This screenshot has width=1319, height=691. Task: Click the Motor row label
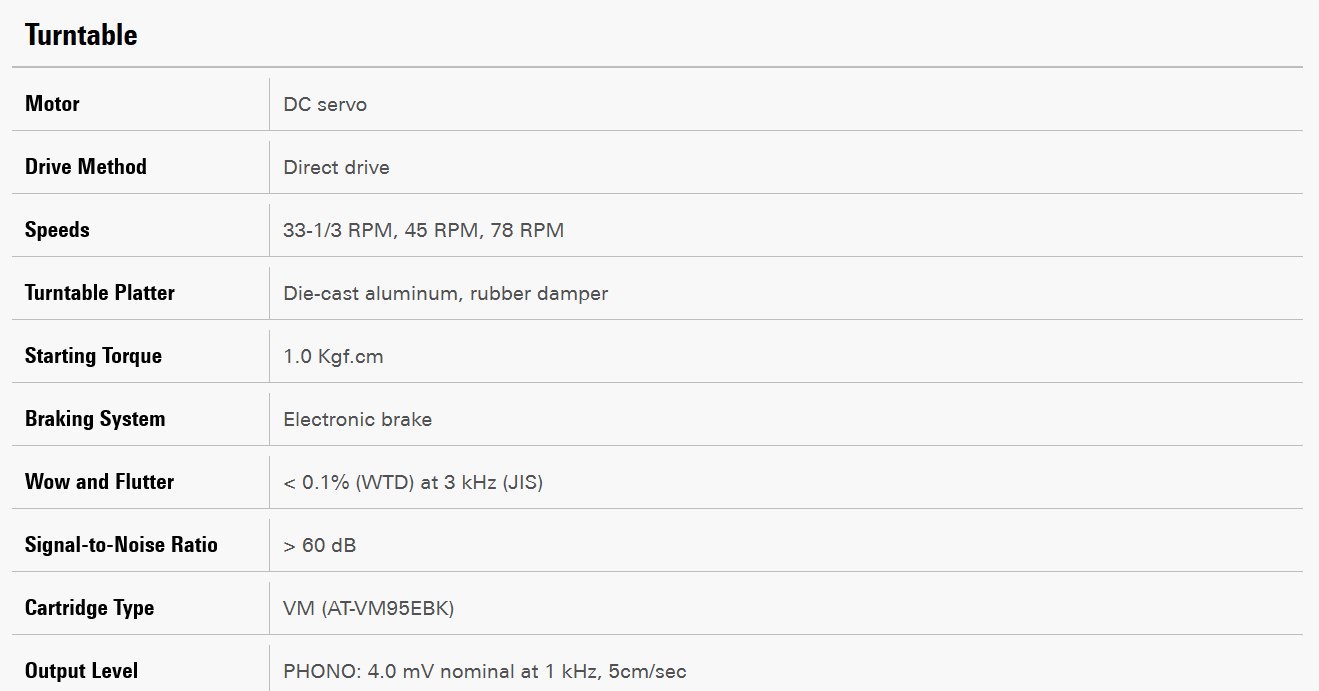[x=52, y=104]
